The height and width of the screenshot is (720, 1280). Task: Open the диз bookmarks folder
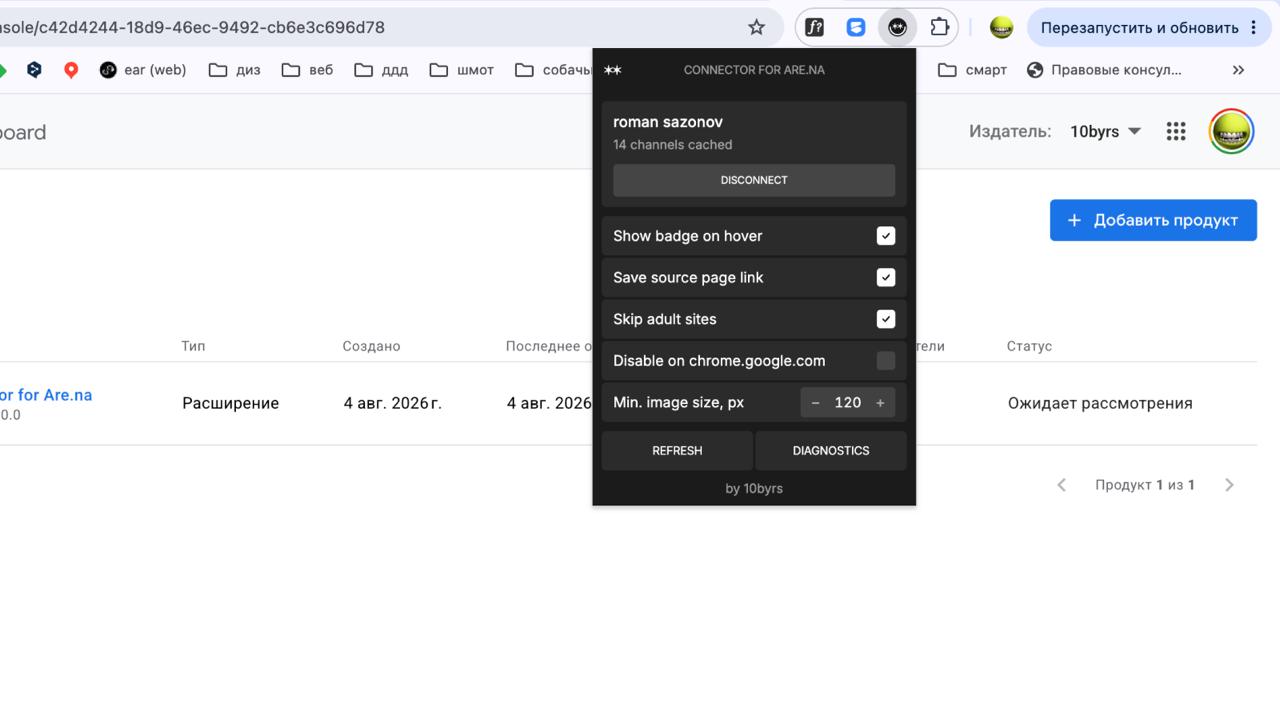(235, 70)
